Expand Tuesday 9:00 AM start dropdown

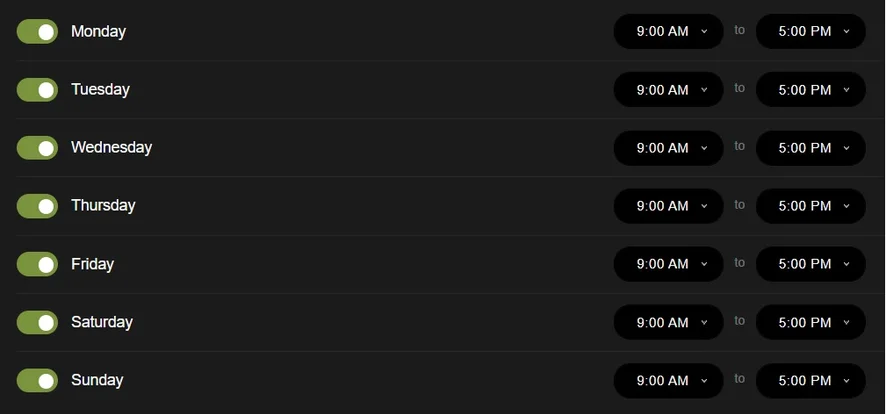pyautogui.click(x=668, y=90)
